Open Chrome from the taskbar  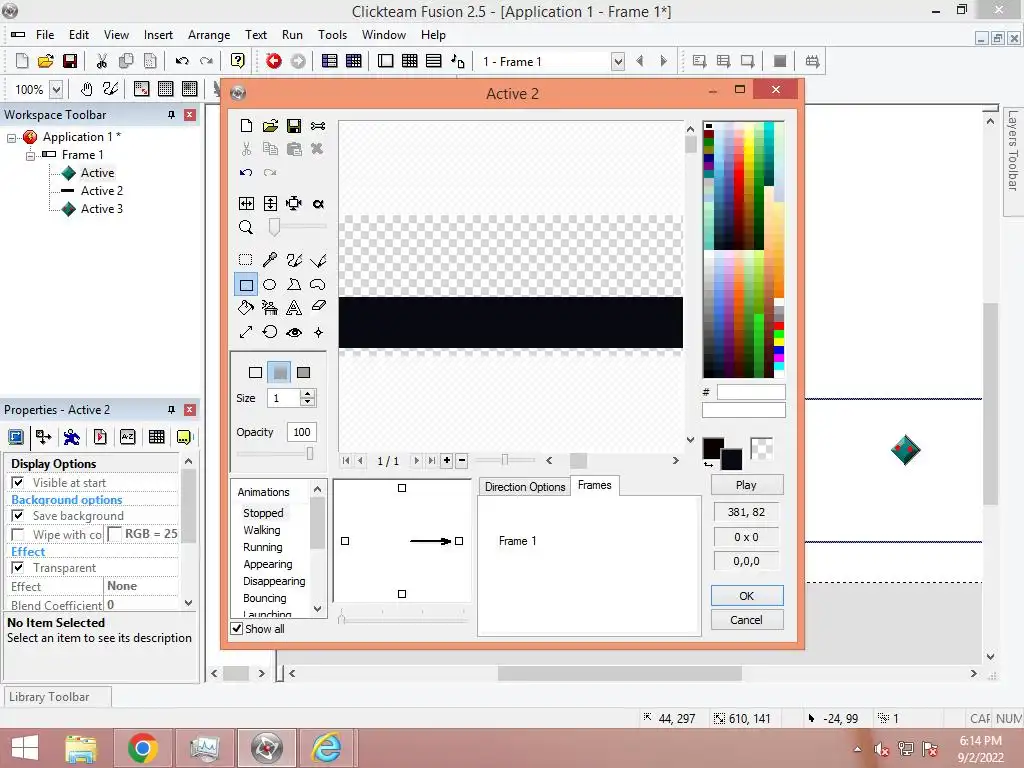coord(143,748)
